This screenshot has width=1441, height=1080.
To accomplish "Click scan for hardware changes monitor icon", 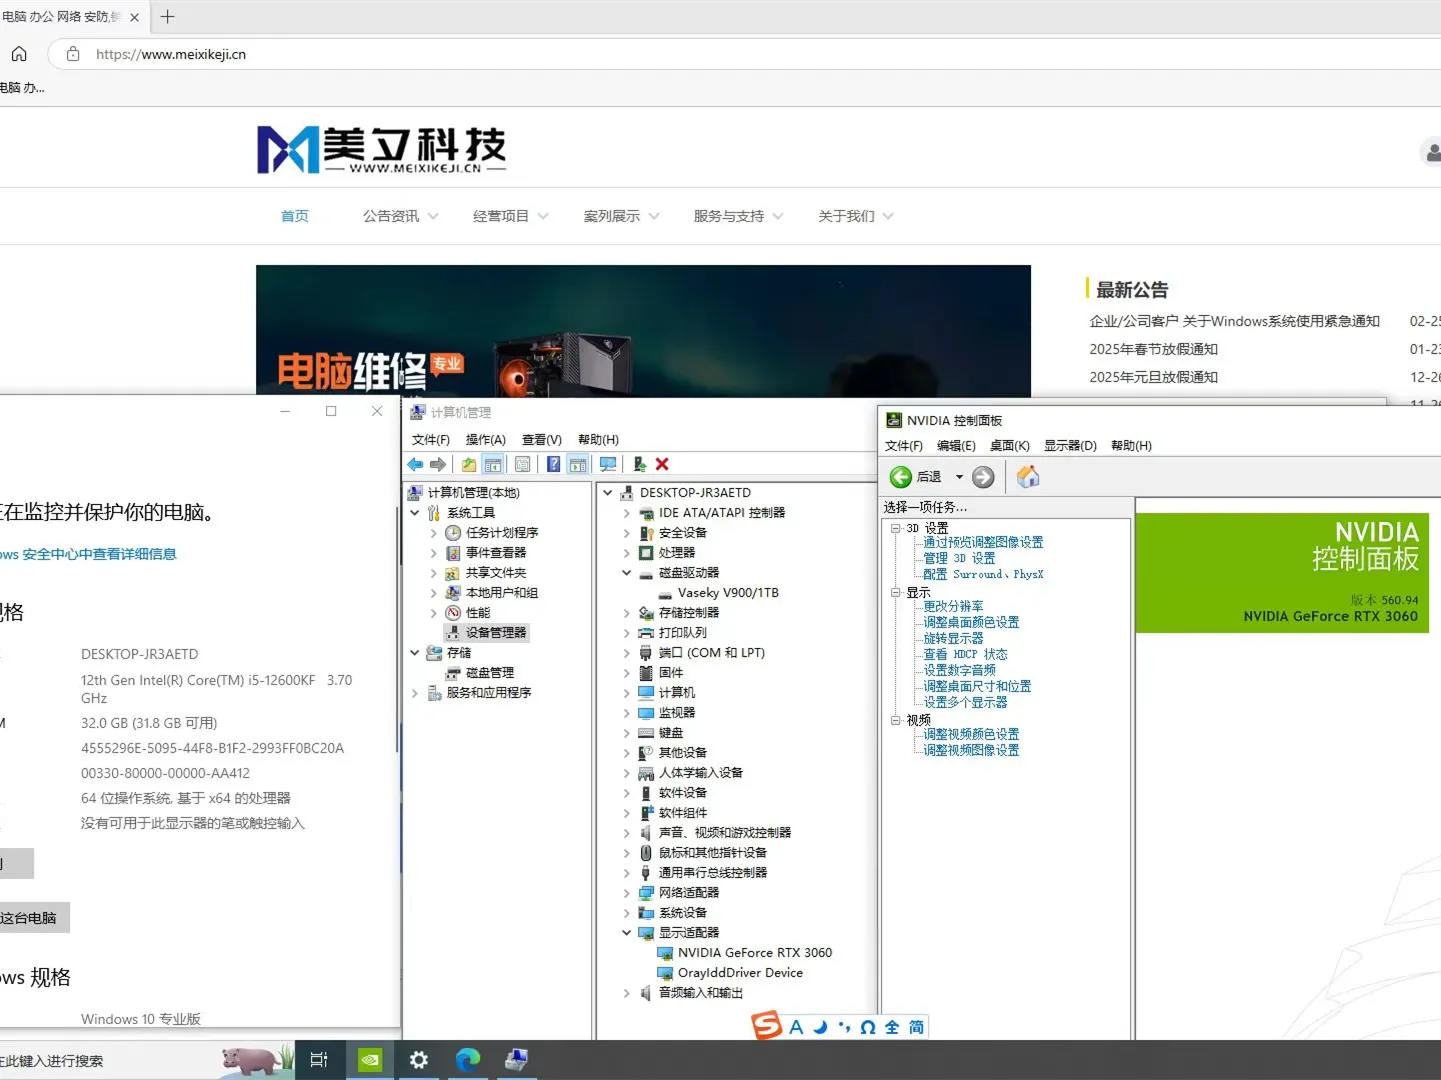I will point(607,464).
